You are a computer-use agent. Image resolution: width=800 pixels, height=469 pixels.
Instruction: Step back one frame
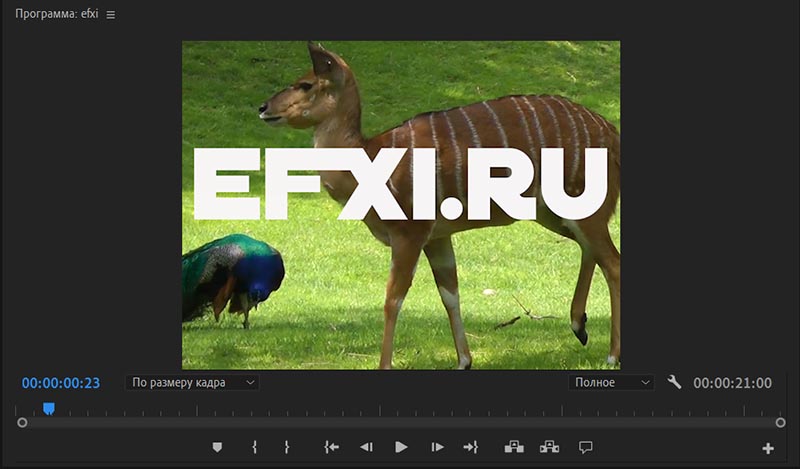pyautogui.click(x=366, y=447)
